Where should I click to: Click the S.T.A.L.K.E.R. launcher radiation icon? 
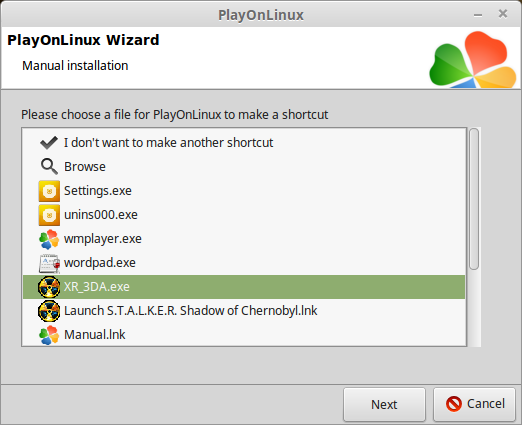[x=49, y=311]
